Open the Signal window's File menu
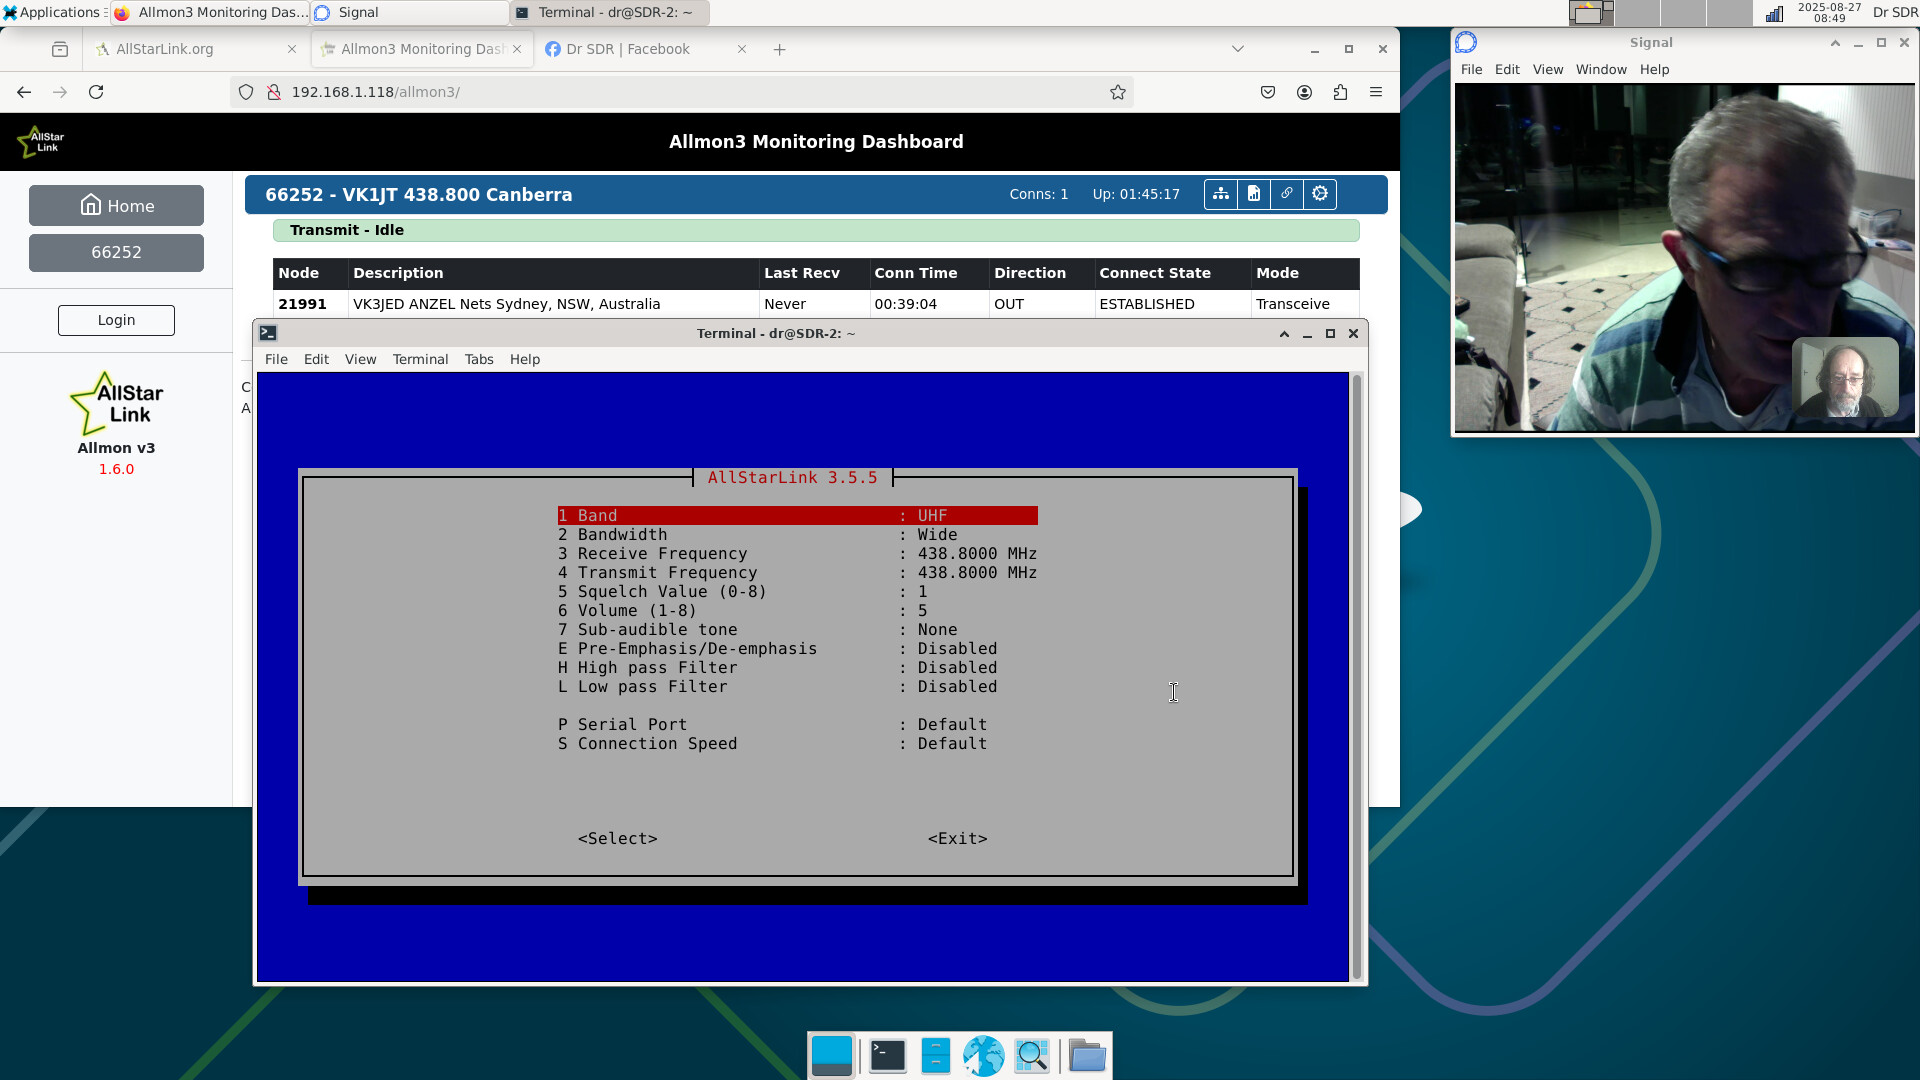 click(1471, 69)
